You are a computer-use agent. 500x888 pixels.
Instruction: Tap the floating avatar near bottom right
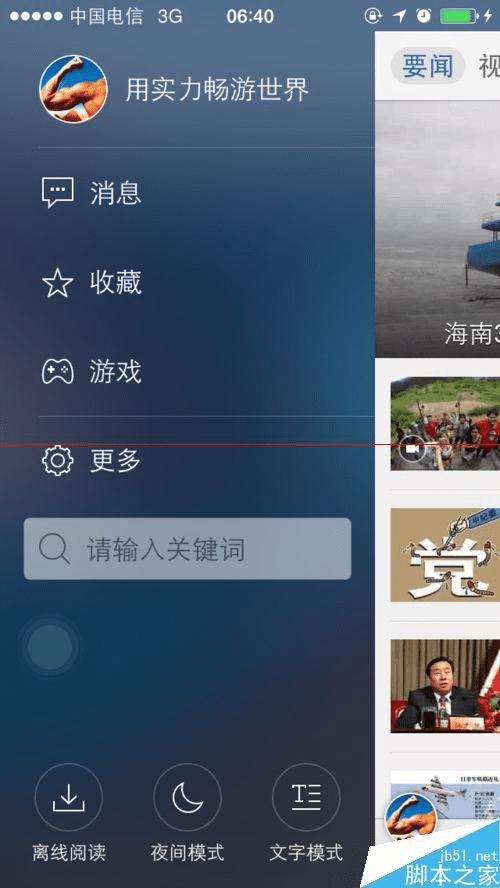coord(411,819)
